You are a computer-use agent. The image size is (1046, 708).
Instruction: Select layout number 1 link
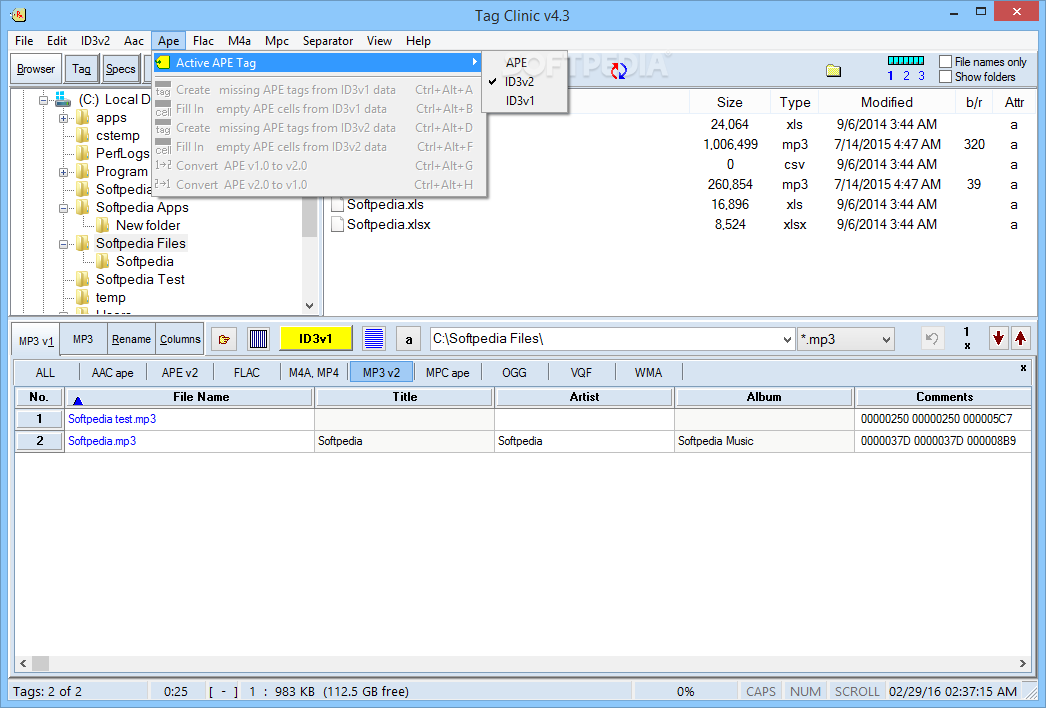(x=890, y=76)
